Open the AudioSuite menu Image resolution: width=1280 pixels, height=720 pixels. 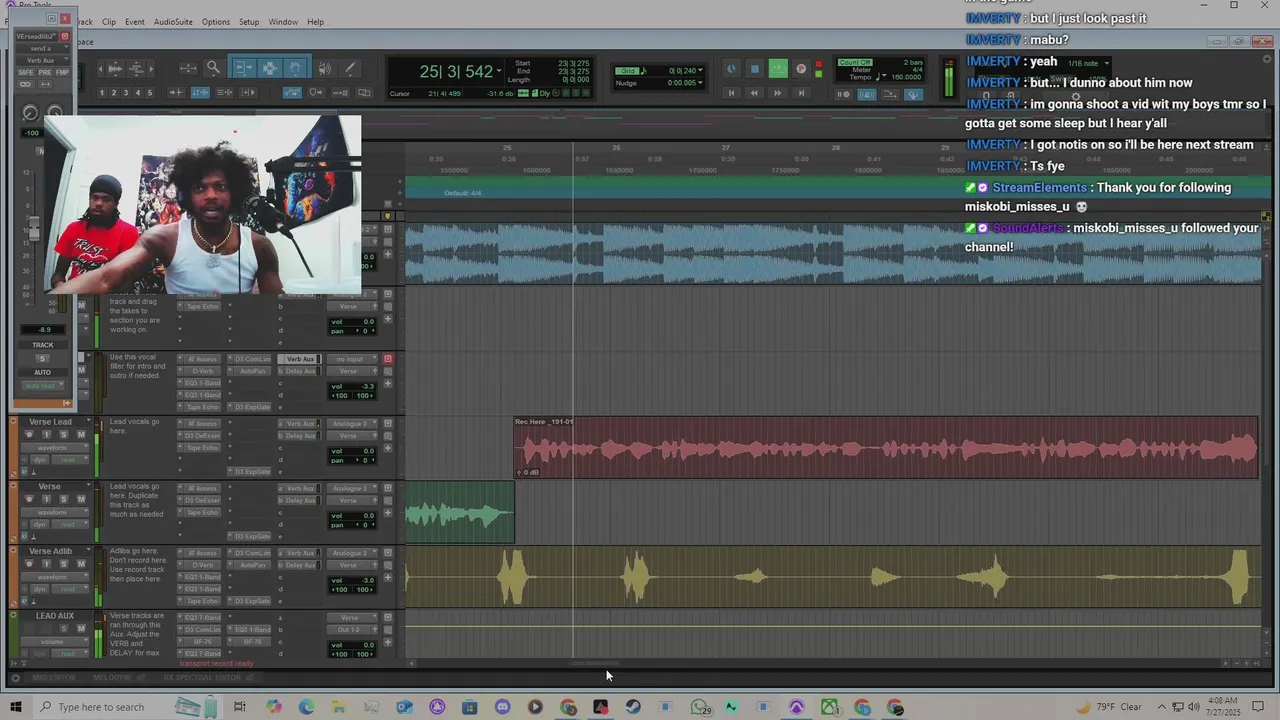pyautogui.click(x=173, y=22)
